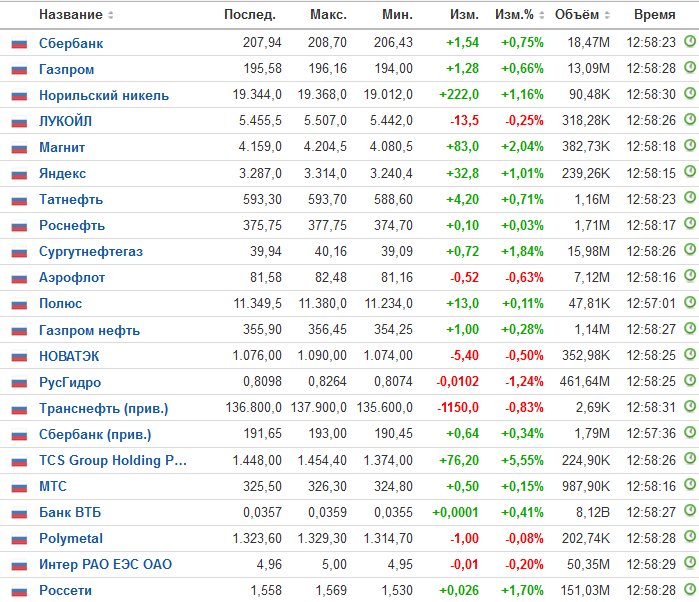Open the Сбербанк stock link
This screenshot has height=602, width=699.
pos(71,43)
